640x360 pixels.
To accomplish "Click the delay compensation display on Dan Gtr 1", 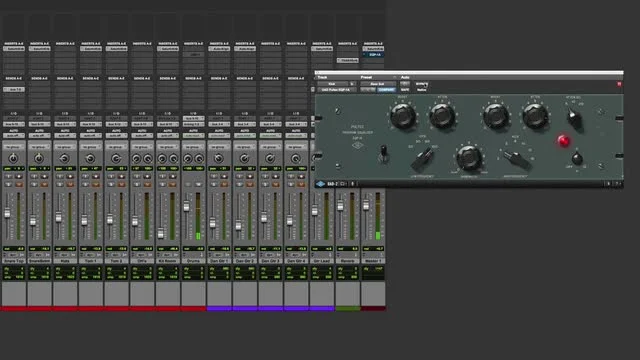I will [219, 273].
